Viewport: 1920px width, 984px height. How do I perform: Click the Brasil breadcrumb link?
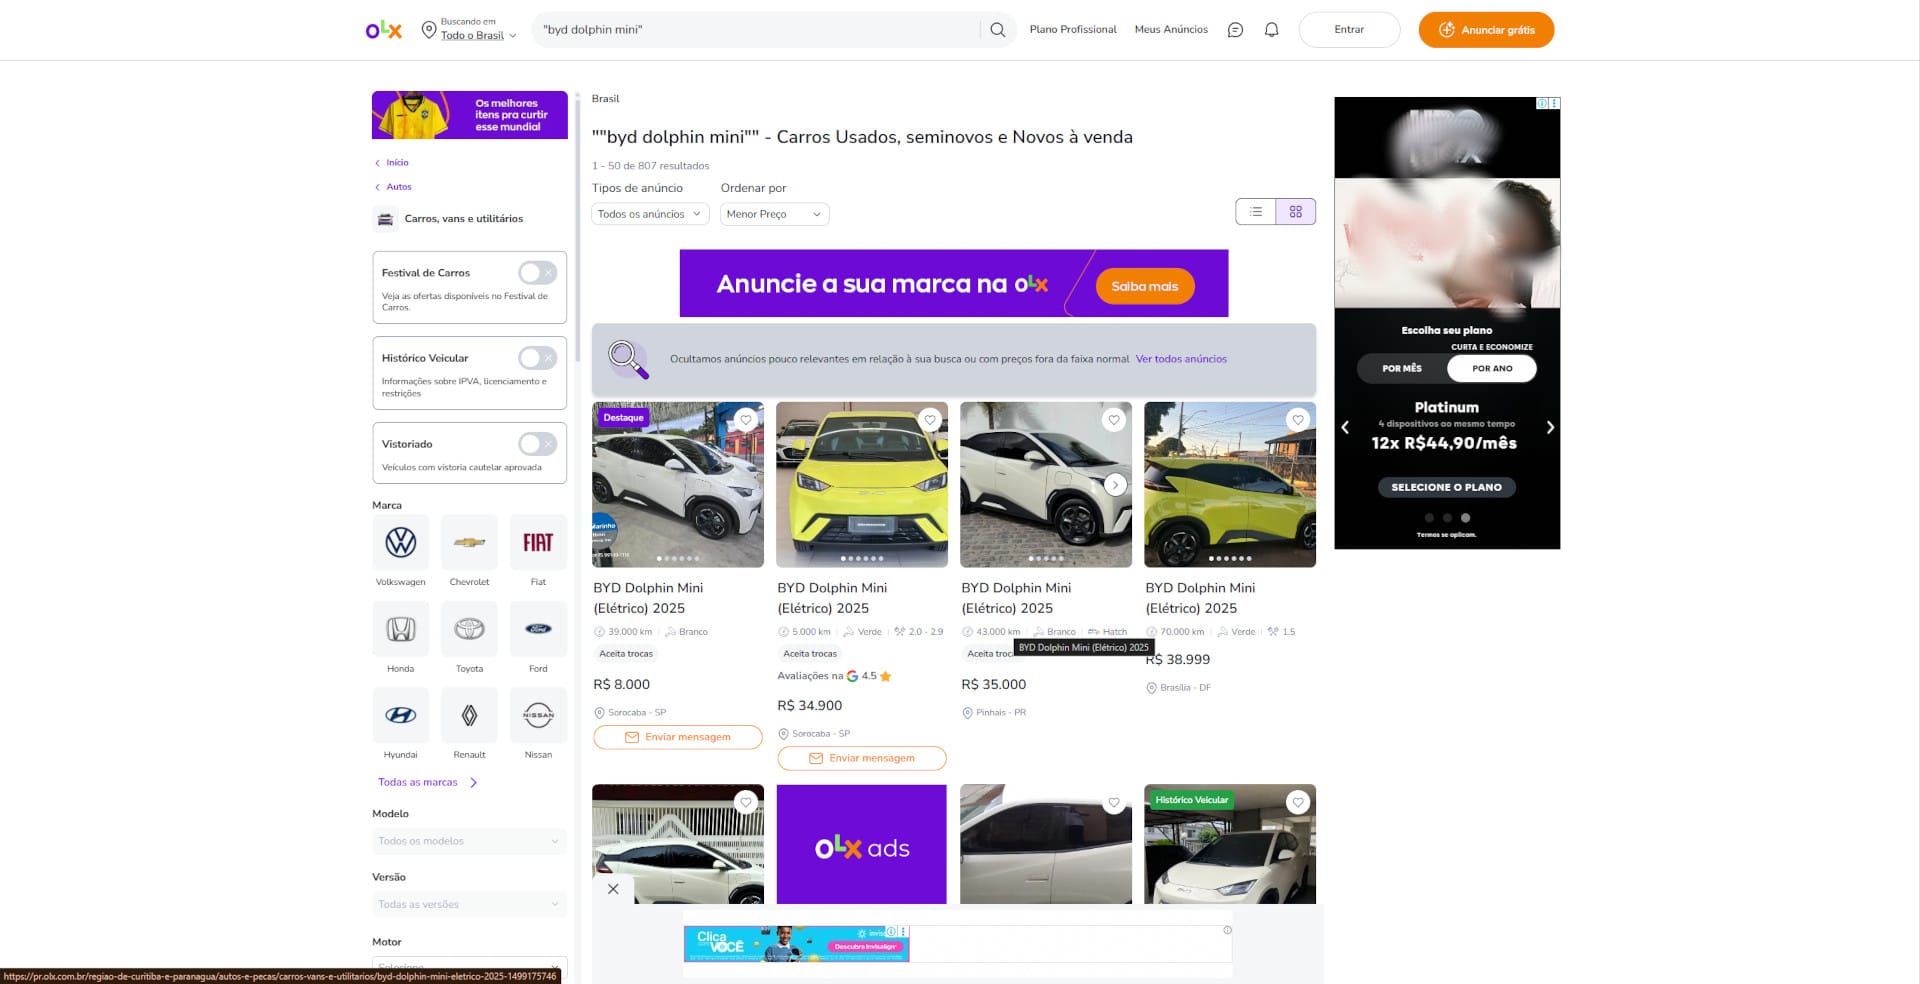(x=605, y=99)
